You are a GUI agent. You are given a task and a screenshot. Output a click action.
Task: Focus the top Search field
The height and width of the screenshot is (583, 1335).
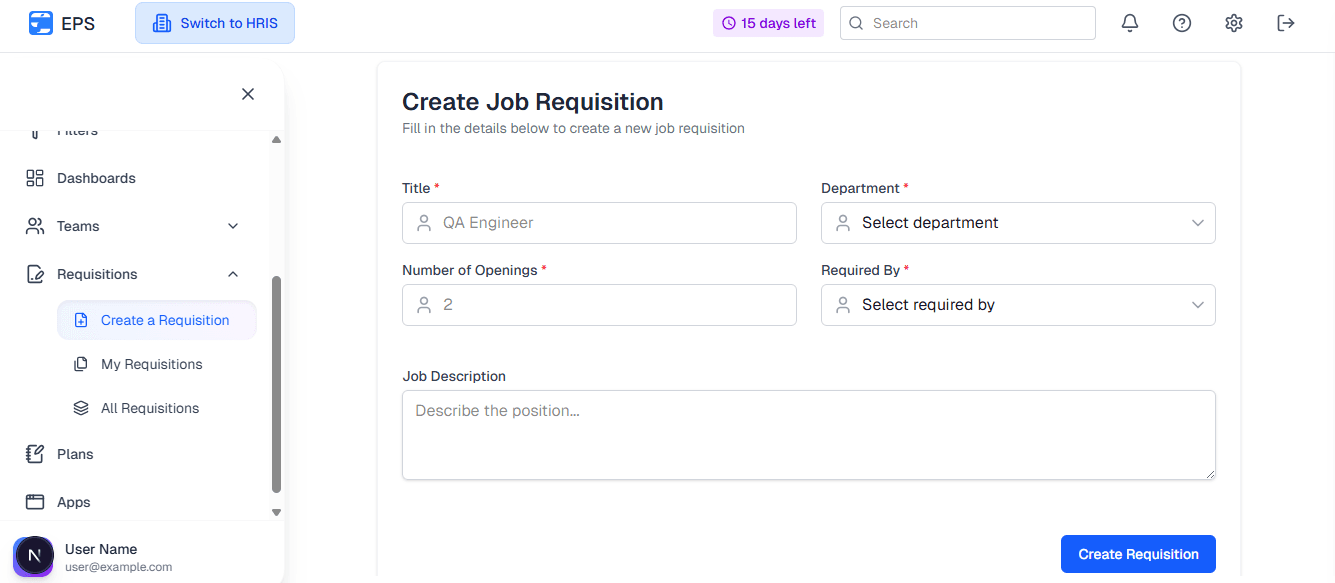pyautogui.click(x=968, y=23)
